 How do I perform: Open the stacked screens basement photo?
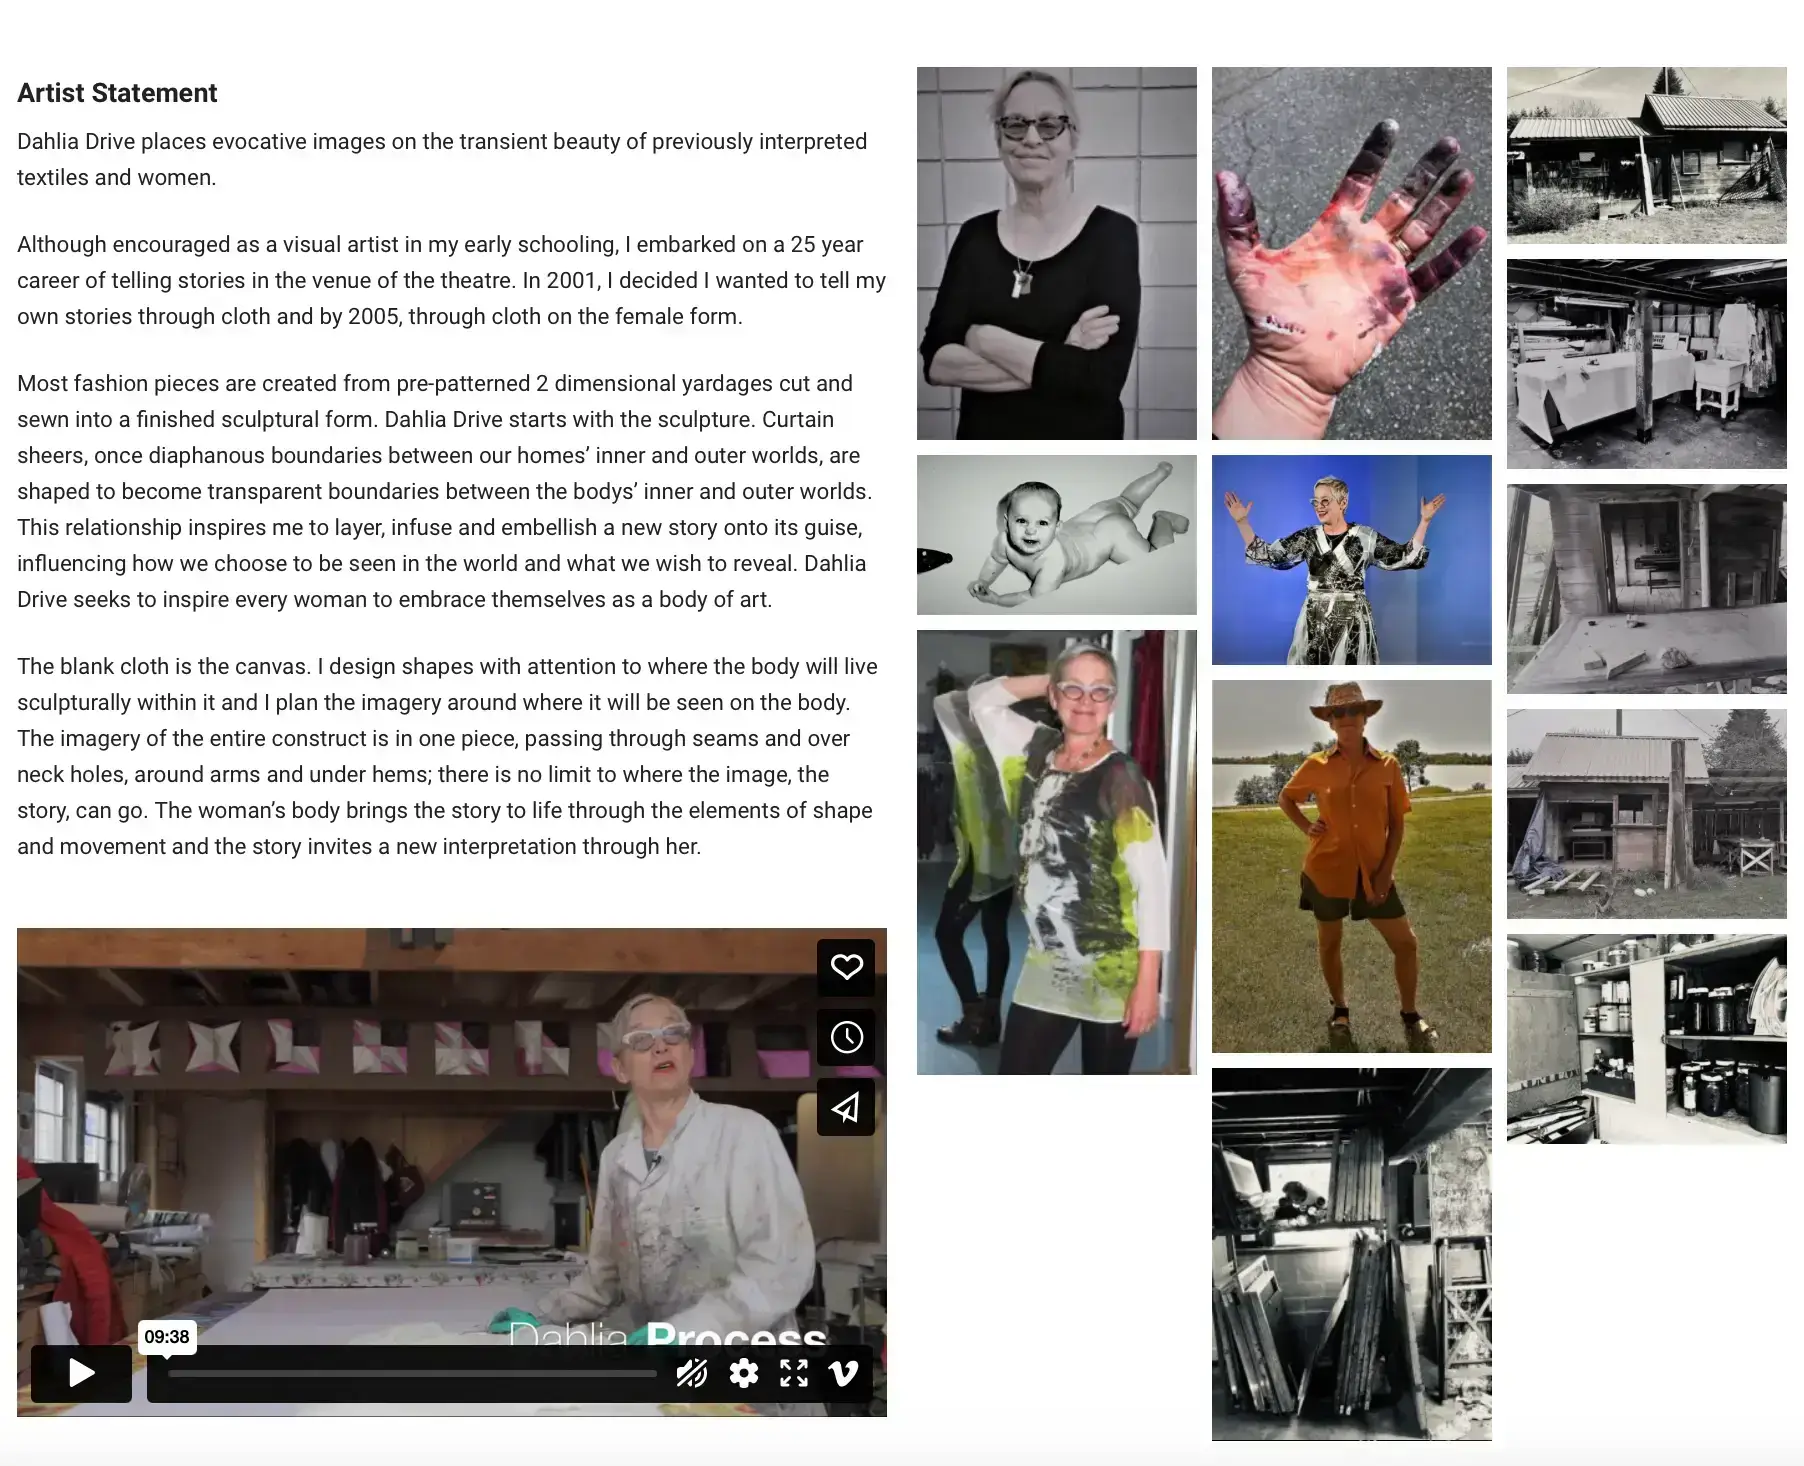pyautogui.click(x=1351, y=1254)
